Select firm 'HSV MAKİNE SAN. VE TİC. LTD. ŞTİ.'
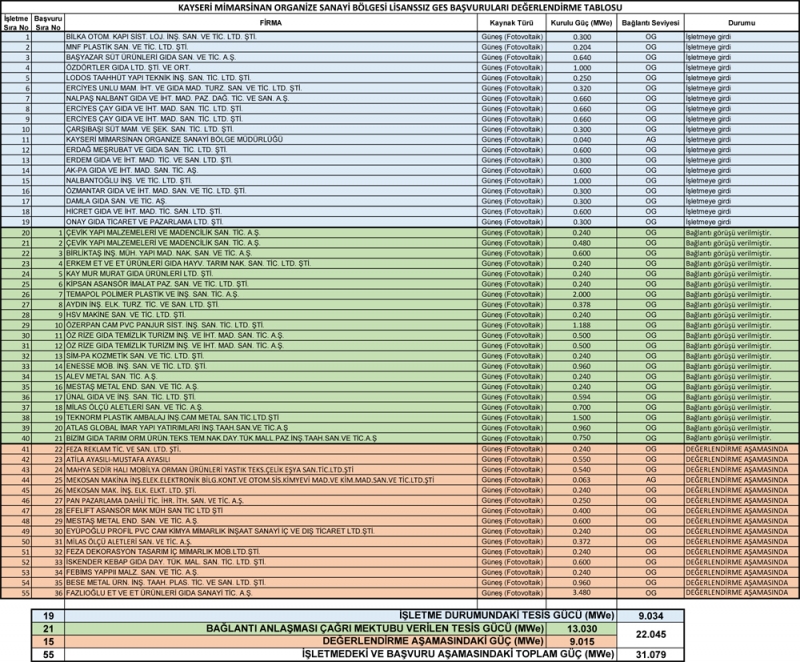 (x=126, y=315)
